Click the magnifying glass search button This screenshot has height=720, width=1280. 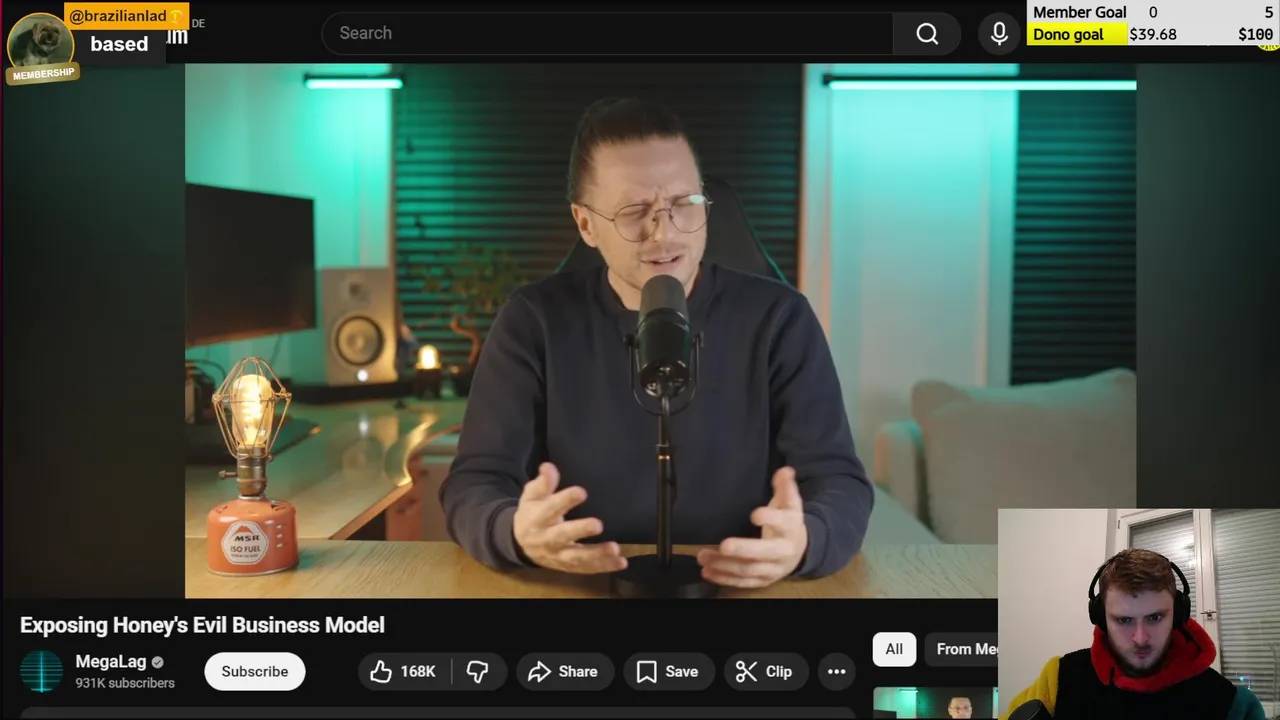point(927,33)
